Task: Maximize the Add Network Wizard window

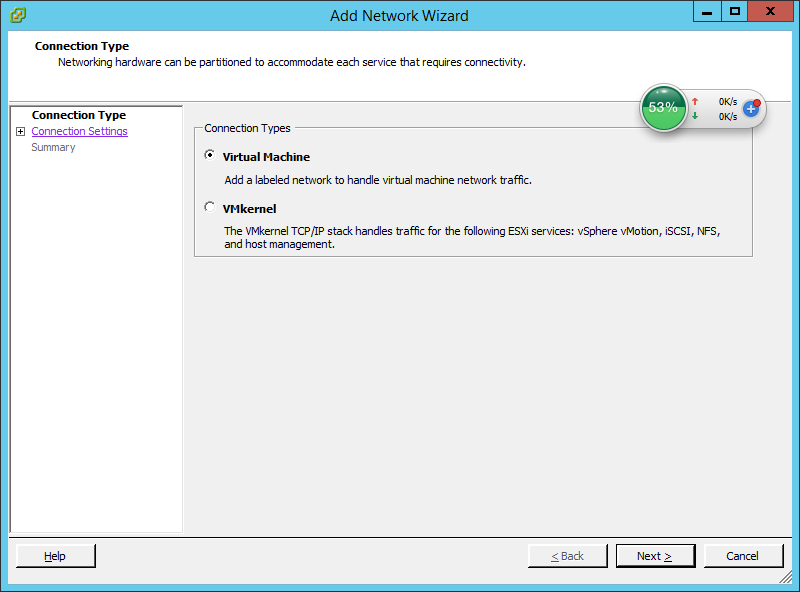Action: pyautogui.click(x=735, y=11)
